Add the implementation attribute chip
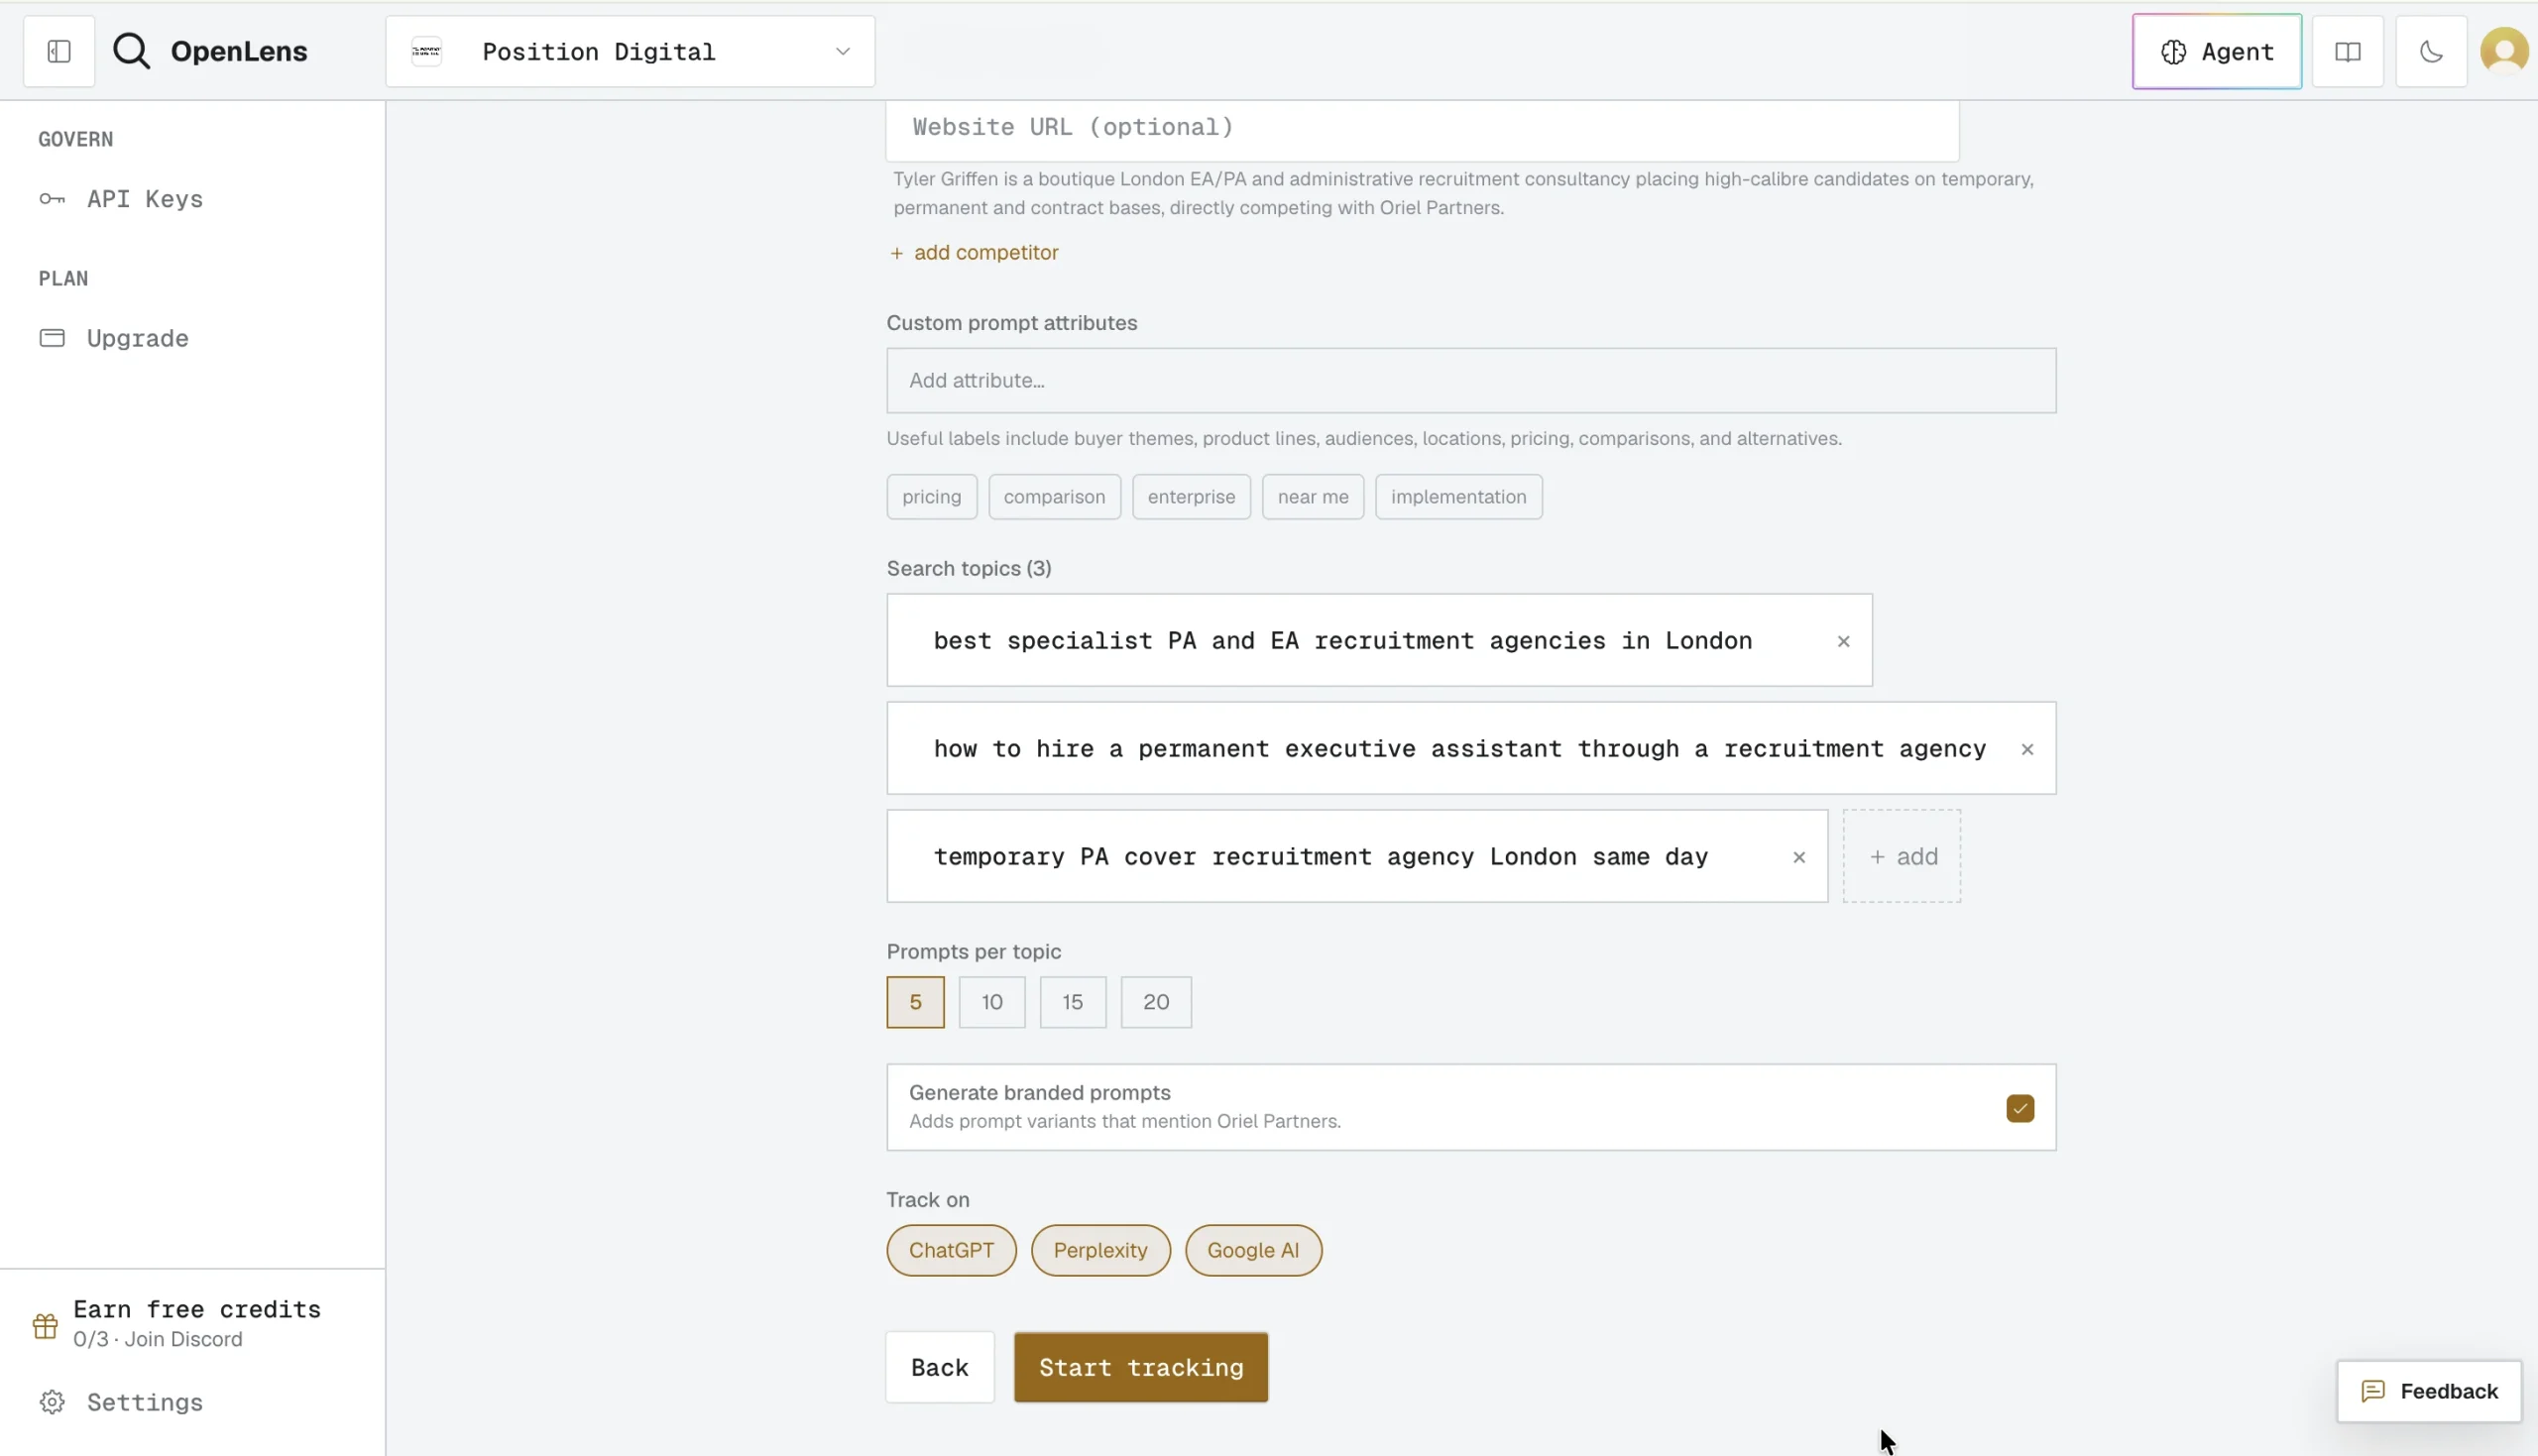2538x1456 pixels. (1458, 496)
